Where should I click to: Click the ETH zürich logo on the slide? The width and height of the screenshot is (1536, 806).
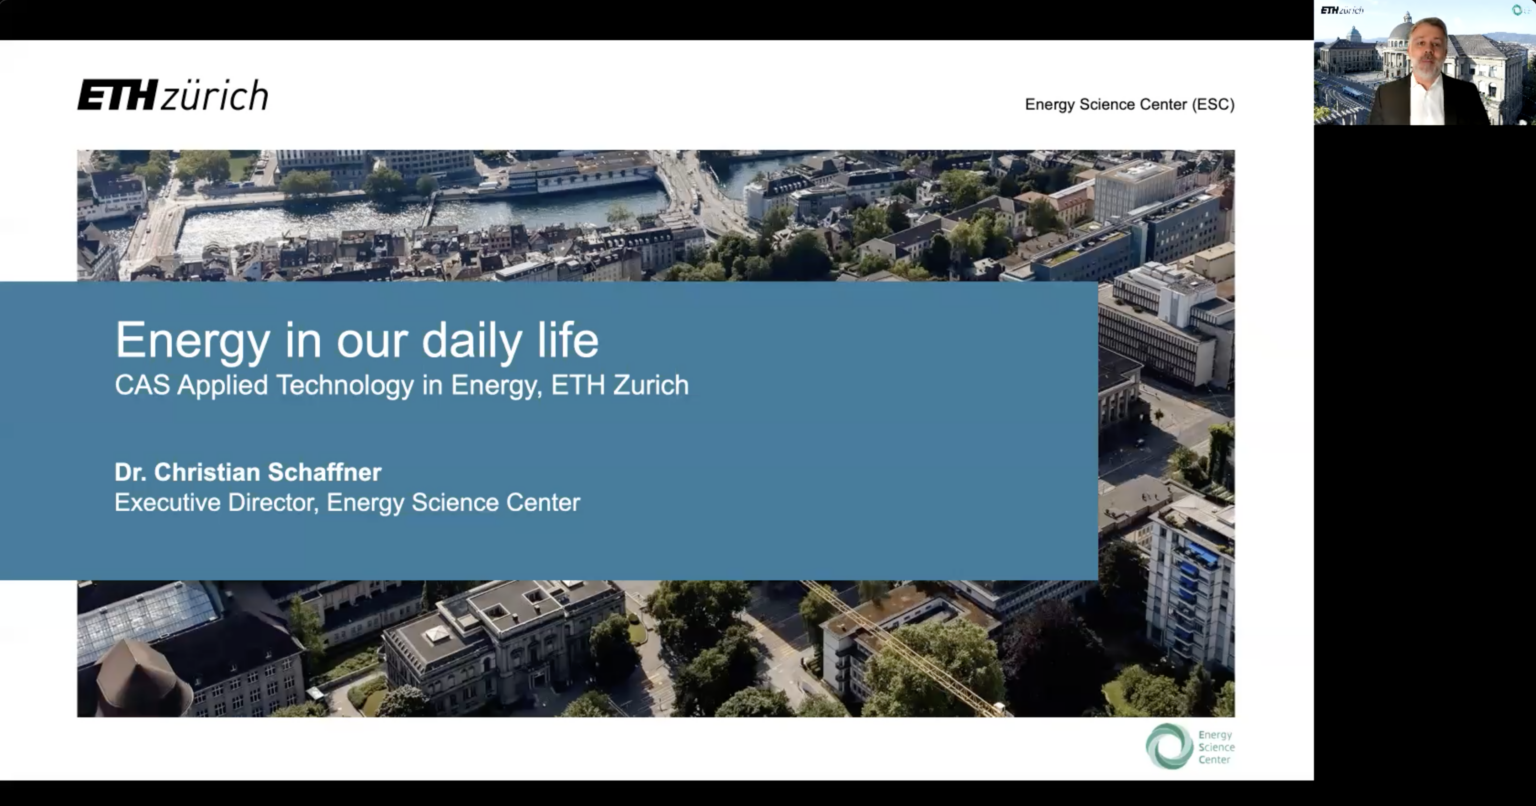(173, 95)
